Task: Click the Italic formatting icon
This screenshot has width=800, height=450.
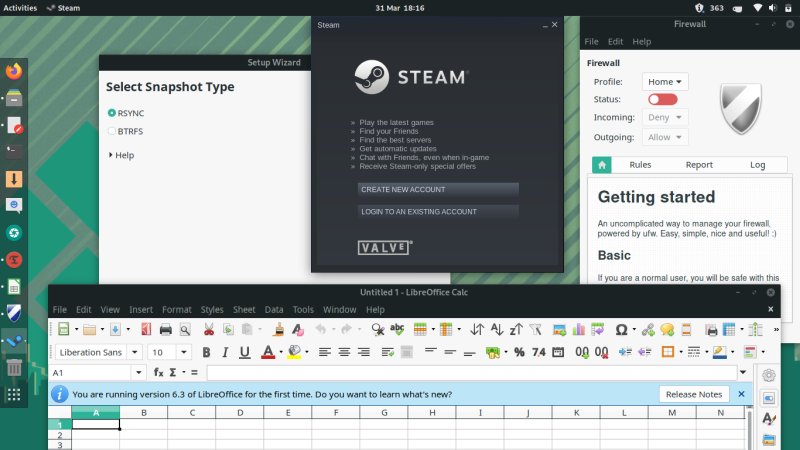Action: (x=226, y=352)
